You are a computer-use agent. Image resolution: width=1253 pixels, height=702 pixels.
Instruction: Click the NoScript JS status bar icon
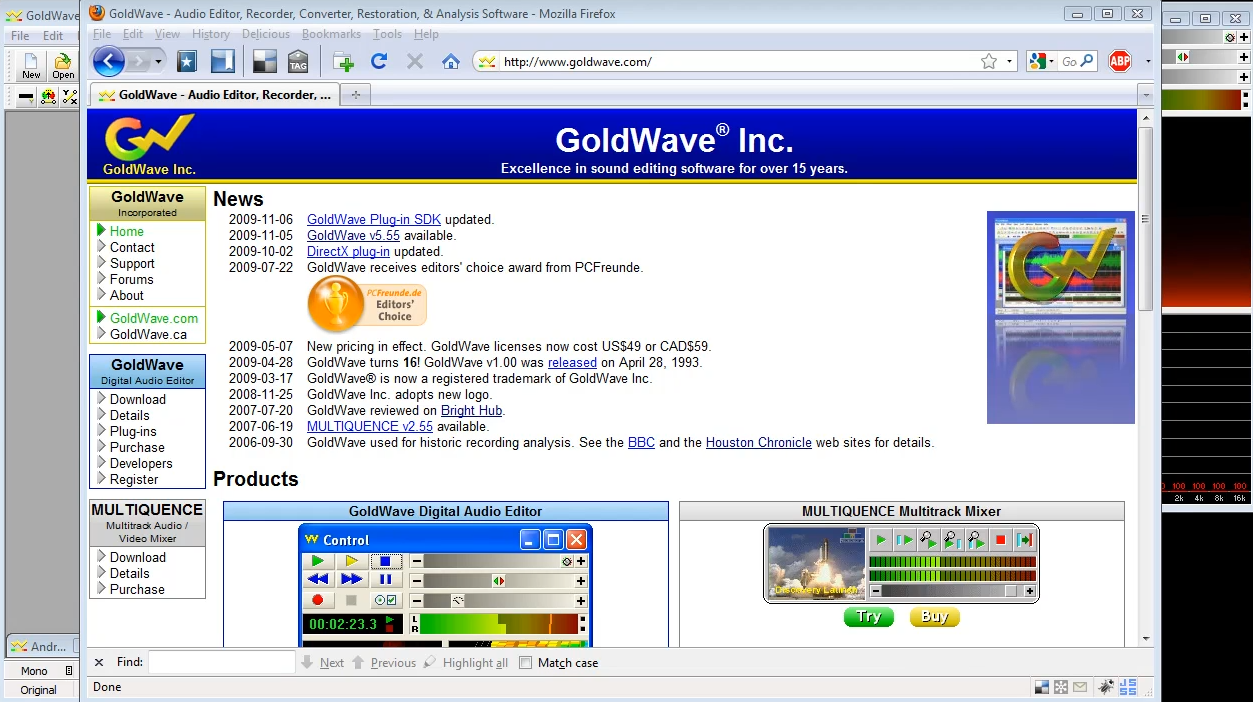(1128, 687)
